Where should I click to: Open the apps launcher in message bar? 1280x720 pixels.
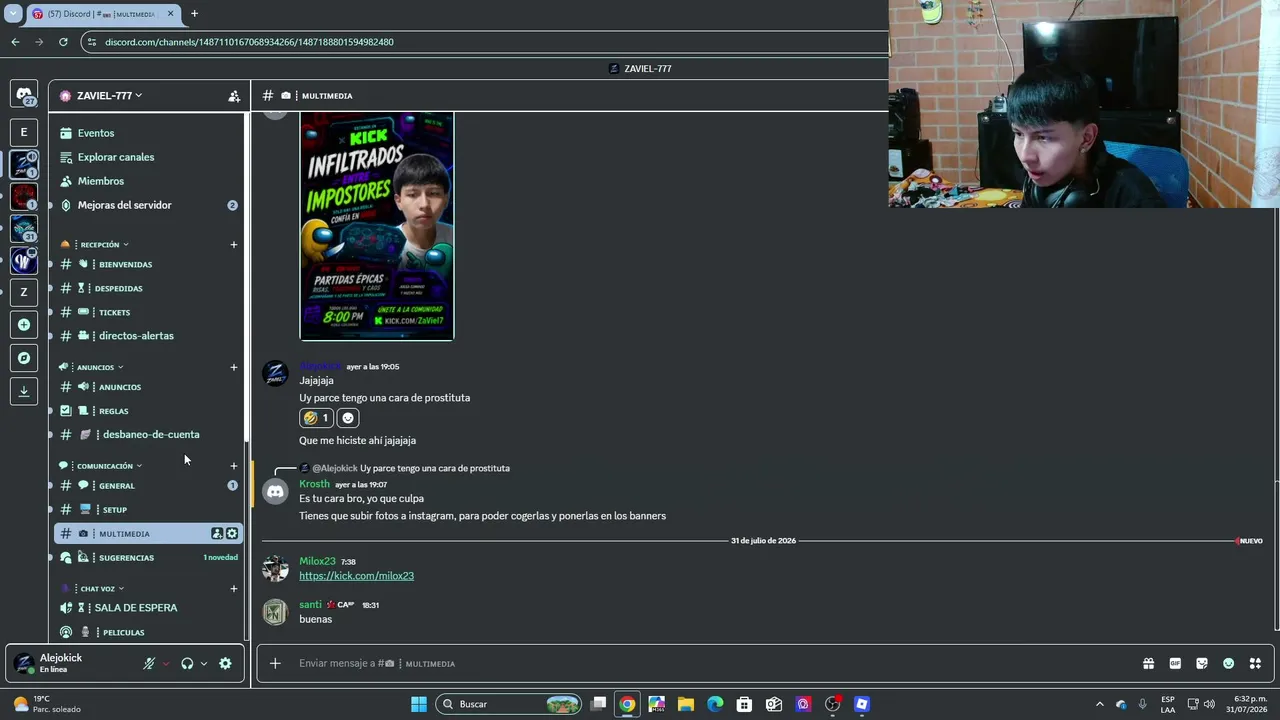pos(1255,663)
